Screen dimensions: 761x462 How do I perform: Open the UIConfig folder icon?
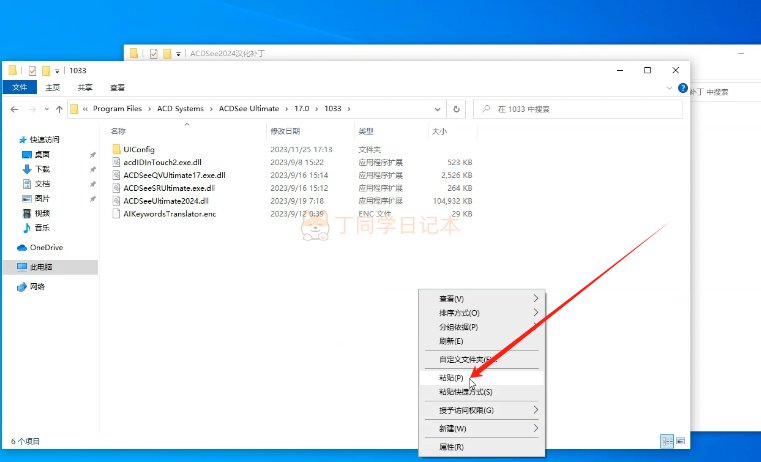(116, 149)
